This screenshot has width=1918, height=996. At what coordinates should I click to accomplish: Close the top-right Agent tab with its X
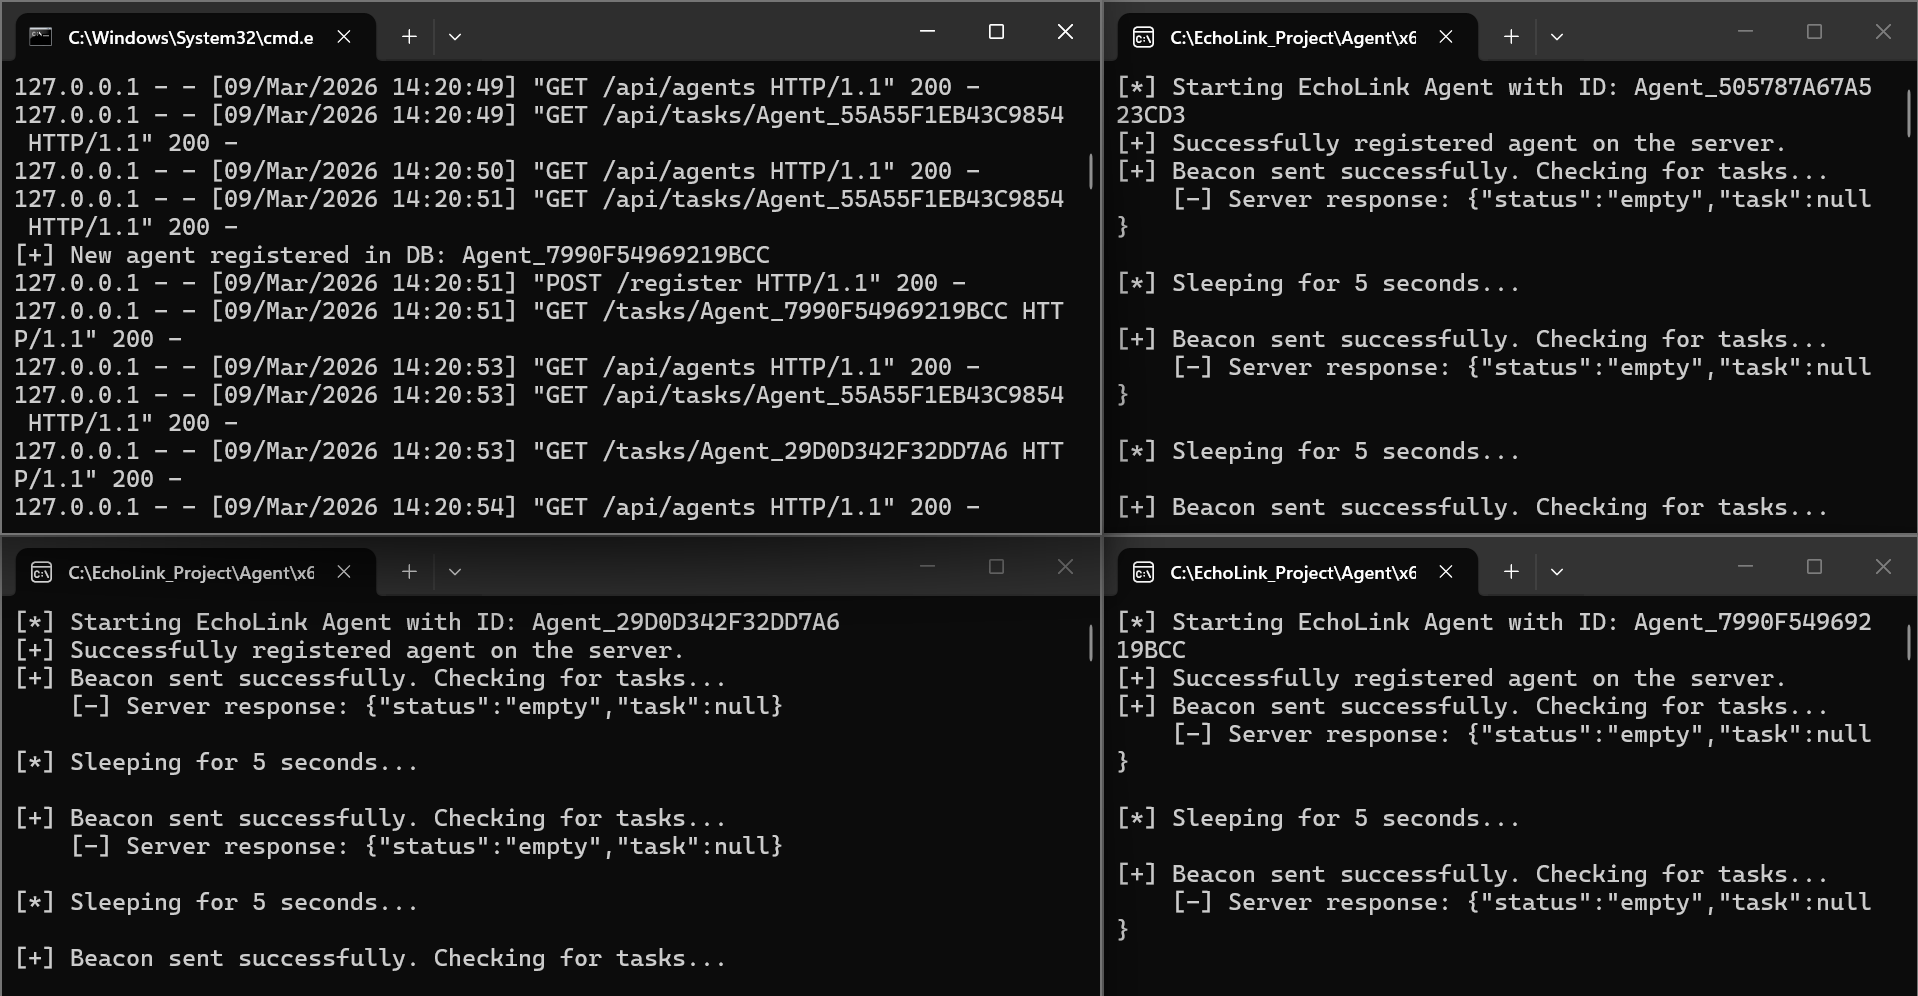[1446, 36]
